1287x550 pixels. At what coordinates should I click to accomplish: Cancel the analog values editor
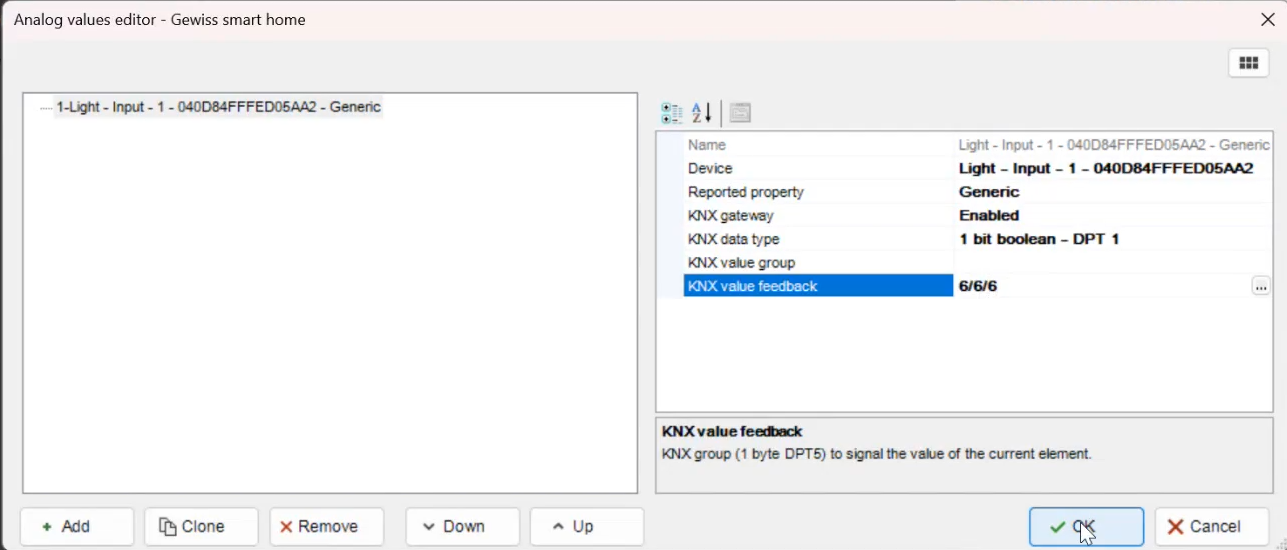point(1211,527)
